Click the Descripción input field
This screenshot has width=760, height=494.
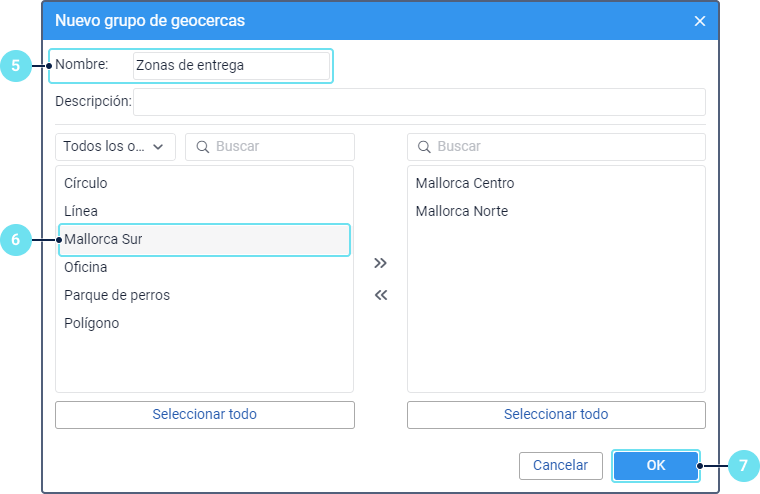pos(419,102)
